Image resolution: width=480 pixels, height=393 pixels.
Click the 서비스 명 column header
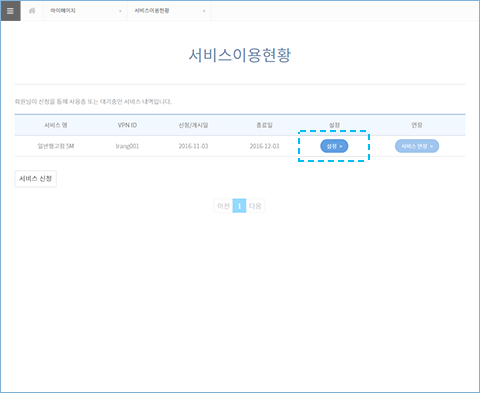coord(56,125)
